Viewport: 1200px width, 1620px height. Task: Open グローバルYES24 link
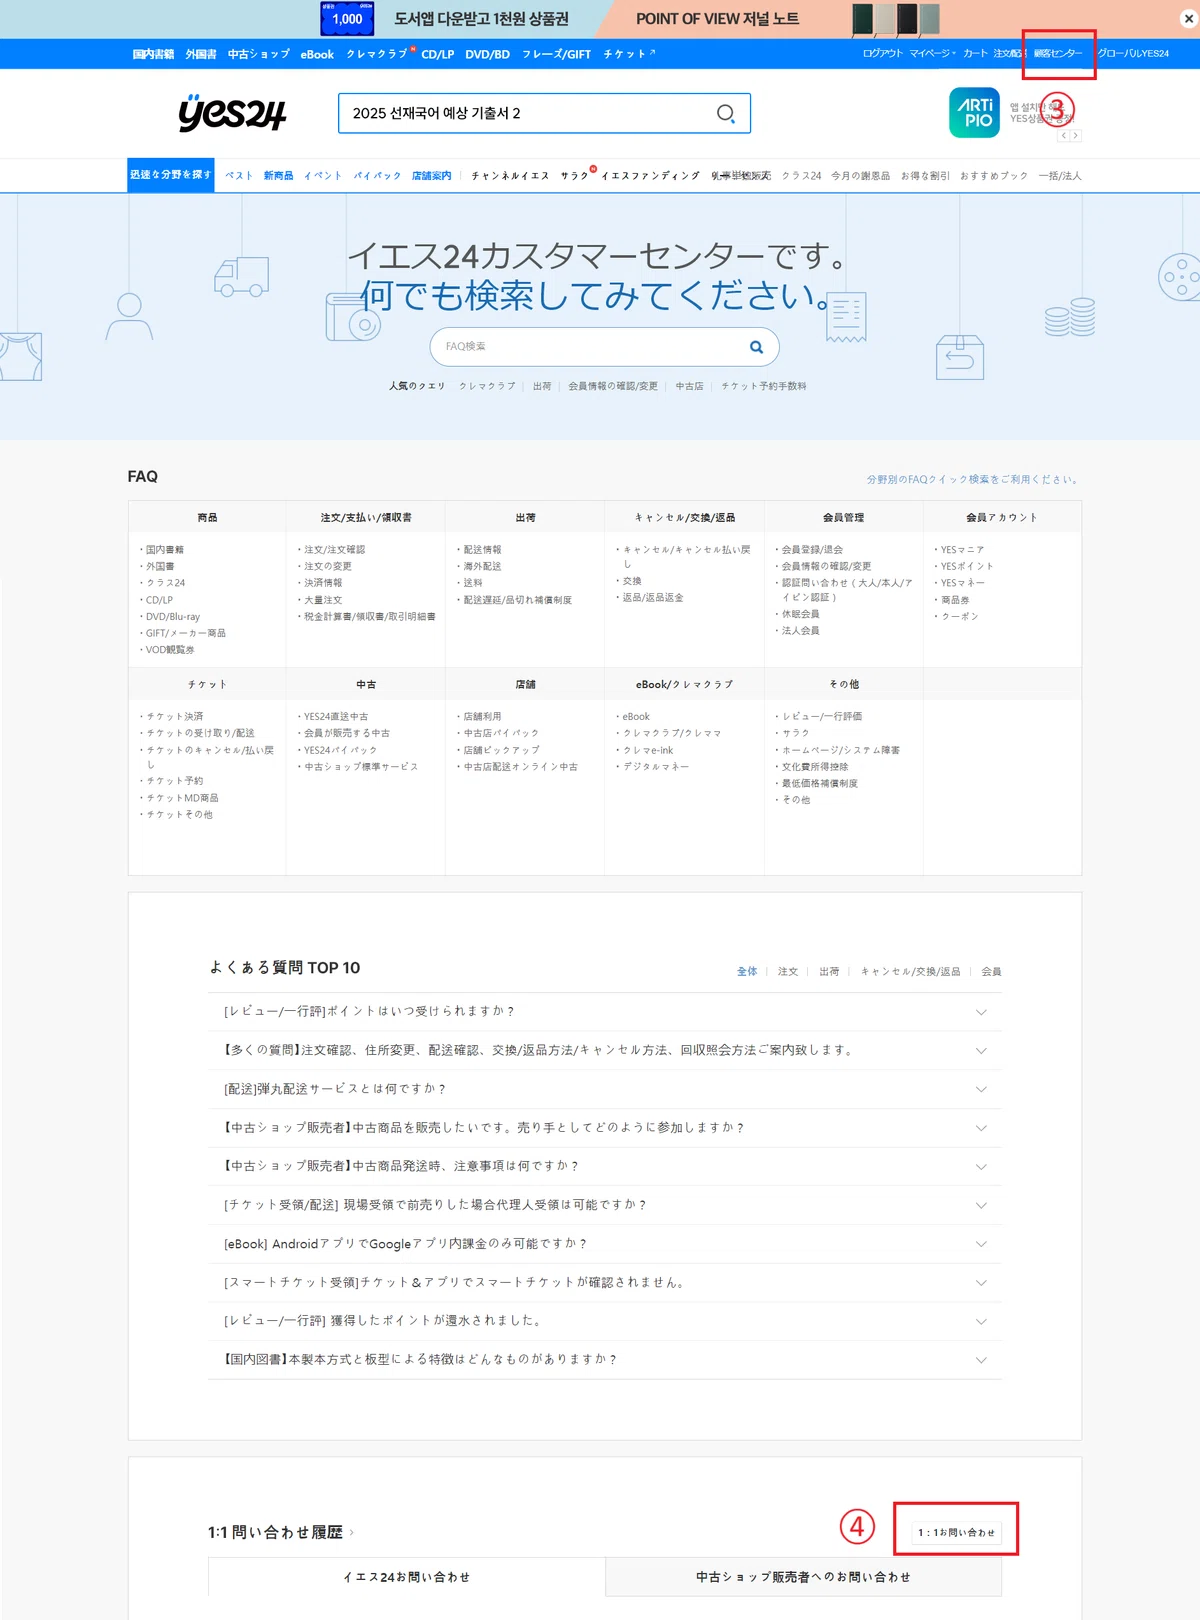pos(1133,54)
